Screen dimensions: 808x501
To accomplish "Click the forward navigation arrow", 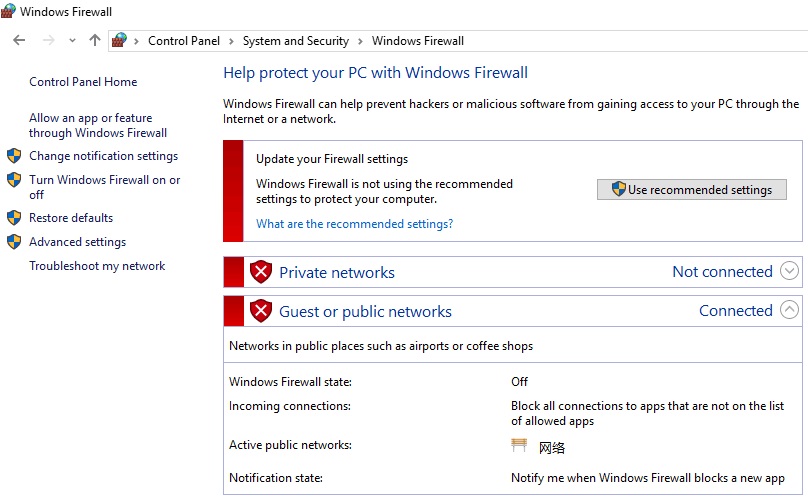I will pyautogui.click(x=48, y=40).
